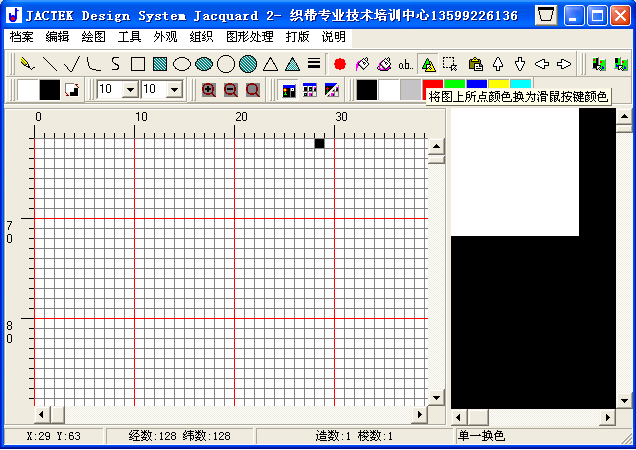The width and height of the screenshot is (636, 450).
Task: Select the straight line tool
Action: pyautogui.click(x=50, y=64)
